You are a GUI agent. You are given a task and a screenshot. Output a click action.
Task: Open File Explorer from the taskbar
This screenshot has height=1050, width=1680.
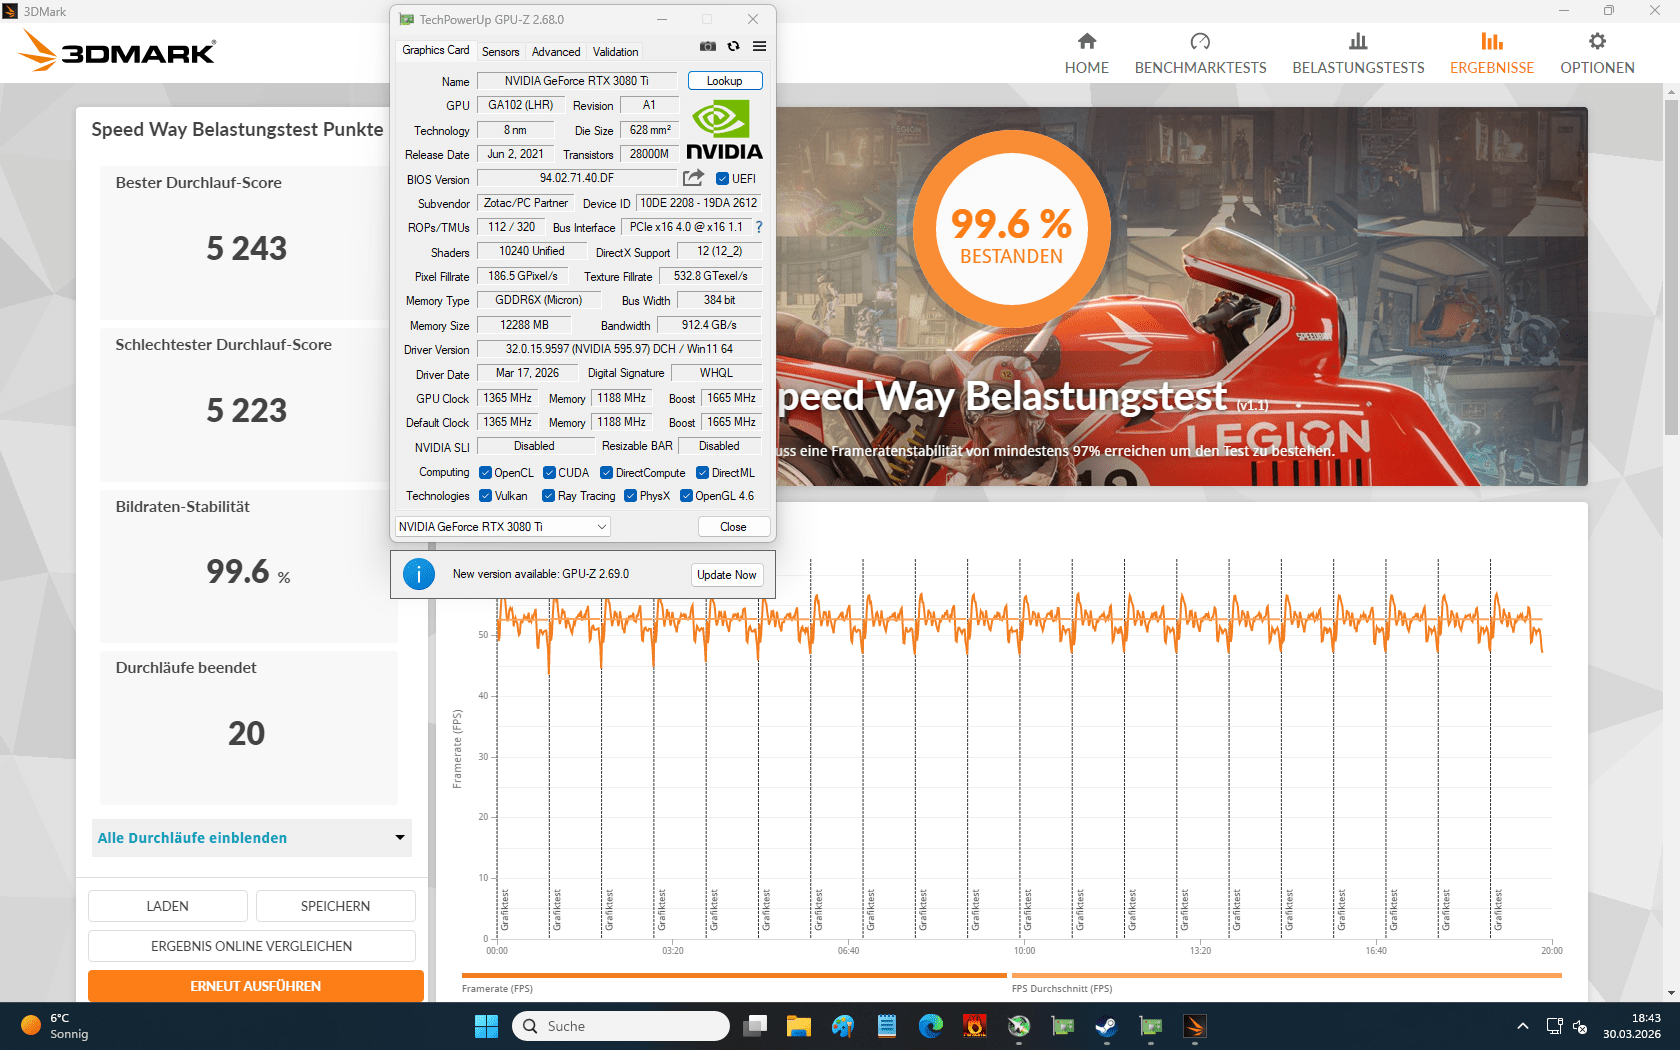coord(798,1026)
